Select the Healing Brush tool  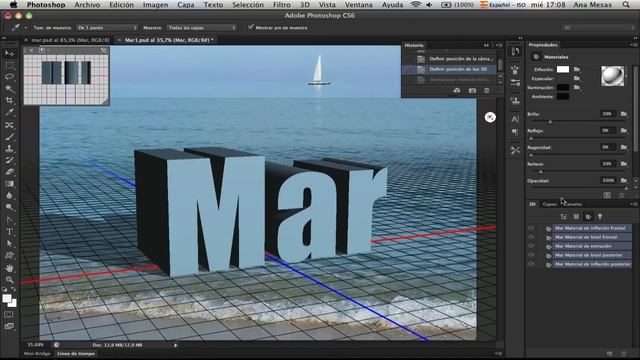9,124
